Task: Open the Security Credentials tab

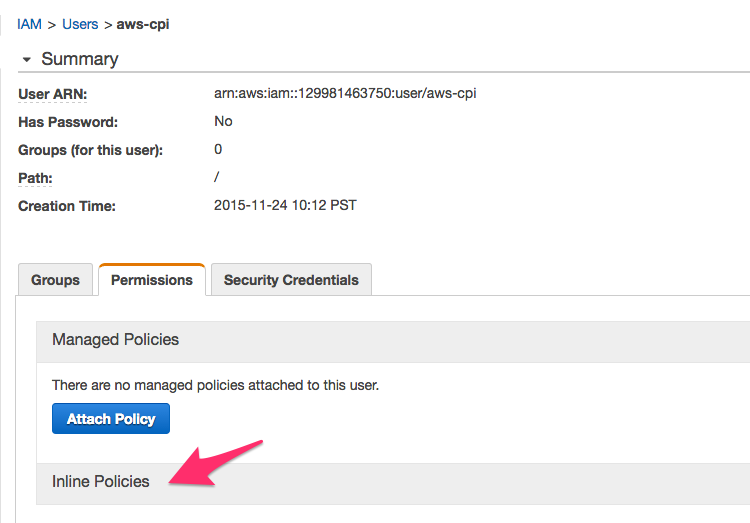Action: pos(291,279)
